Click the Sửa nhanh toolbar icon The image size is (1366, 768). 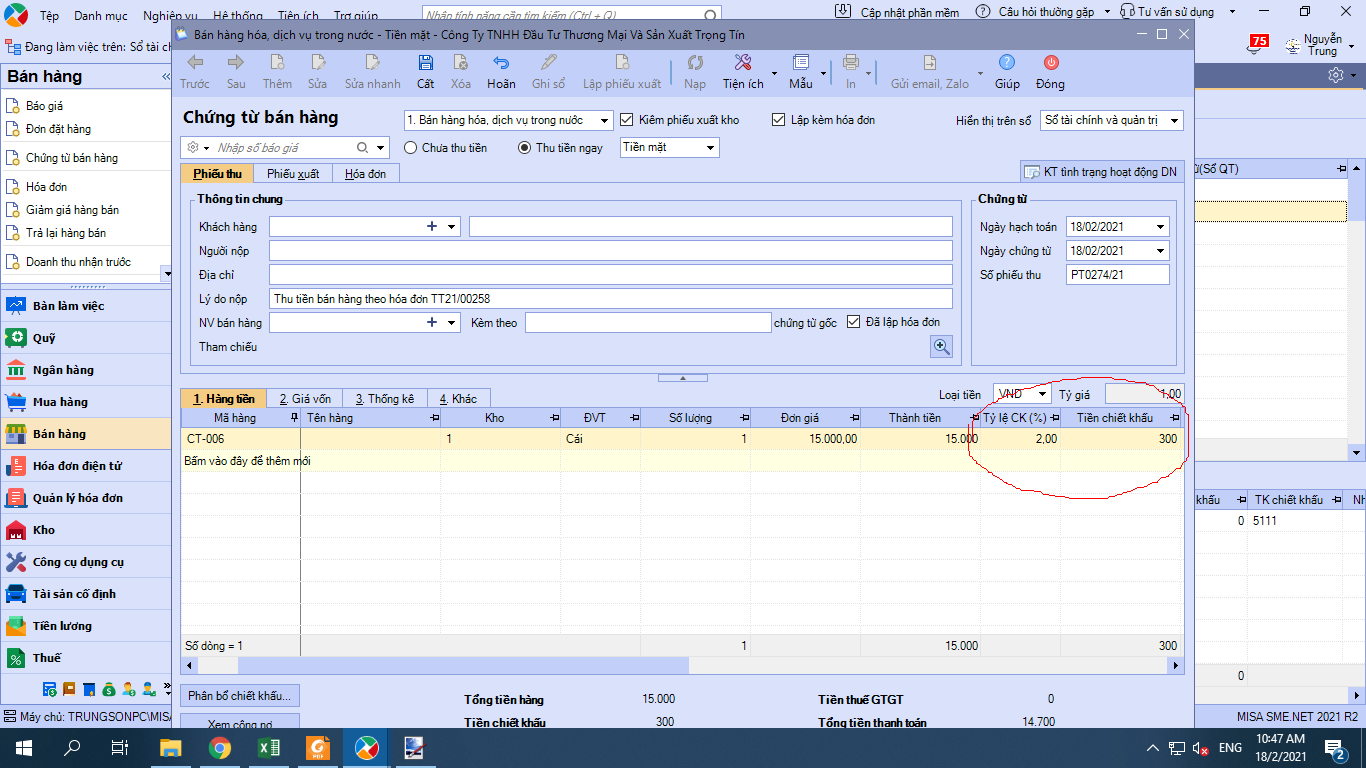[x=372, y=62]
